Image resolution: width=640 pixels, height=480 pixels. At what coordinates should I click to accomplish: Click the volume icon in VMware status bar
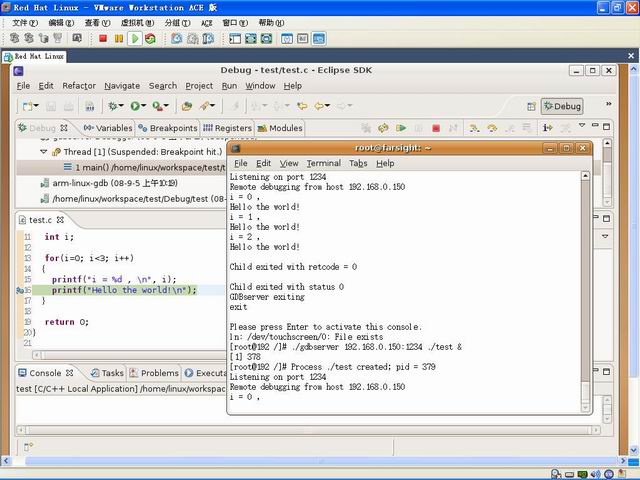point(596,474)
